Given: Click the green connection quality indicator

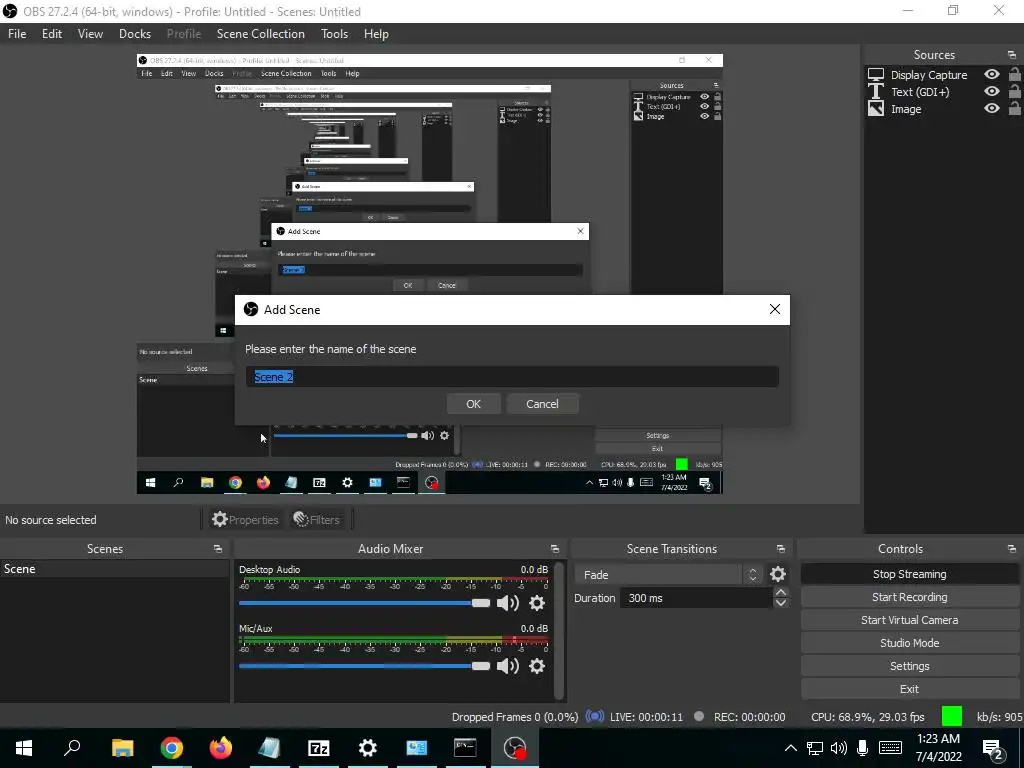Looking at the screenshot, I should coord(952,716).
